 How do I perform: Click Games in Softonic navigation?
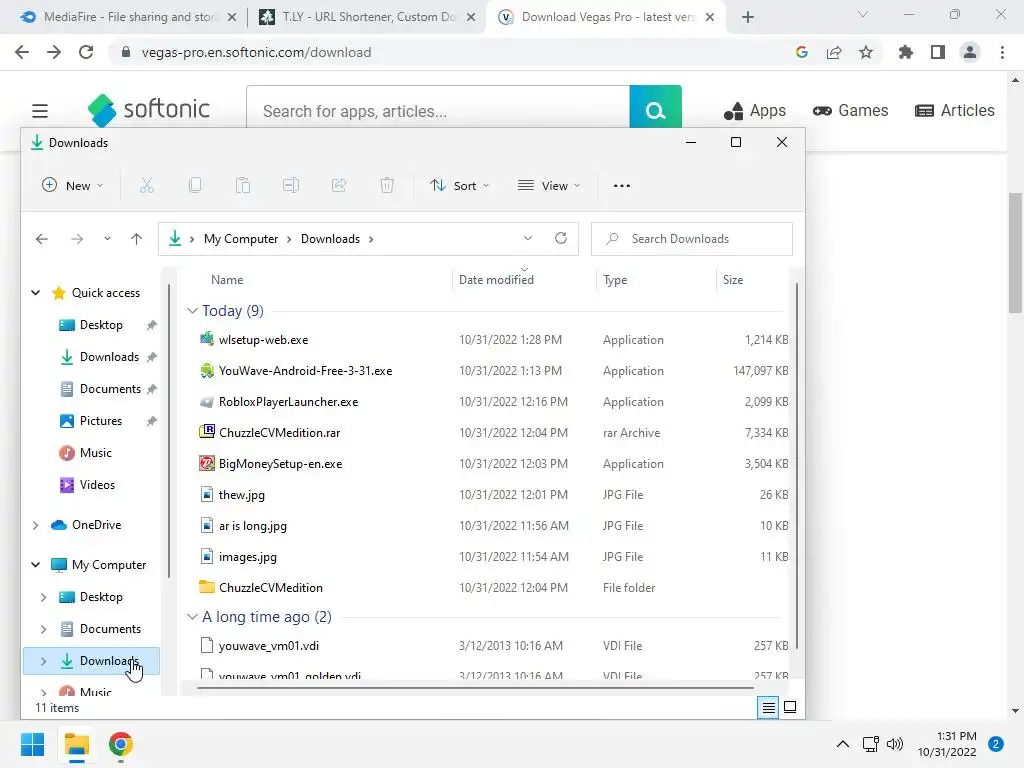[850, 110]
